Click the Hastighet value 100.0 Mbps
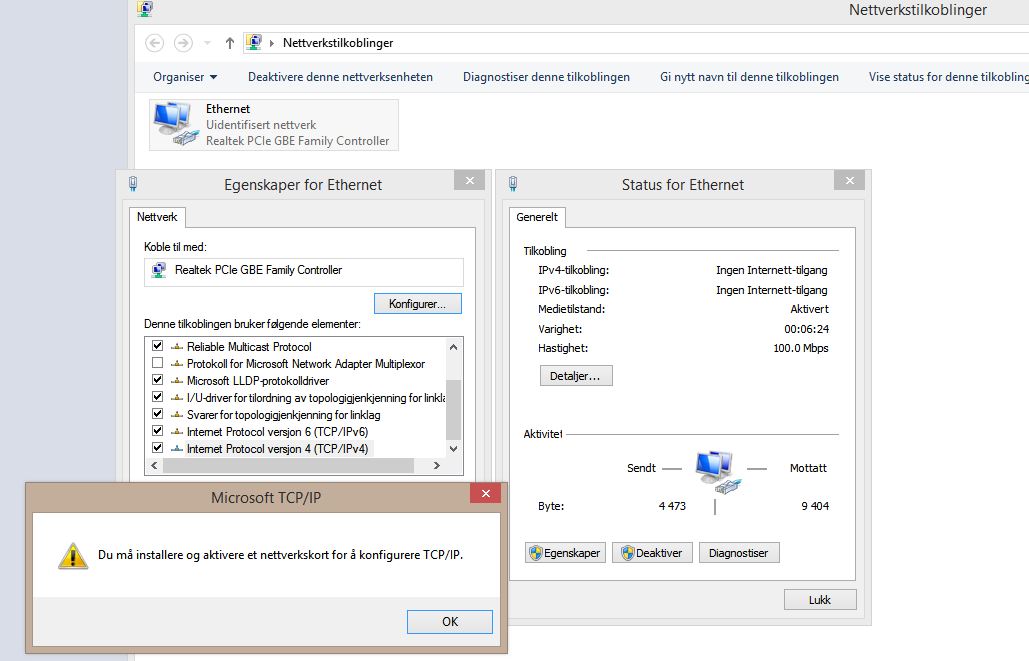The image size is (1029, 661). (x=801, y=348)
